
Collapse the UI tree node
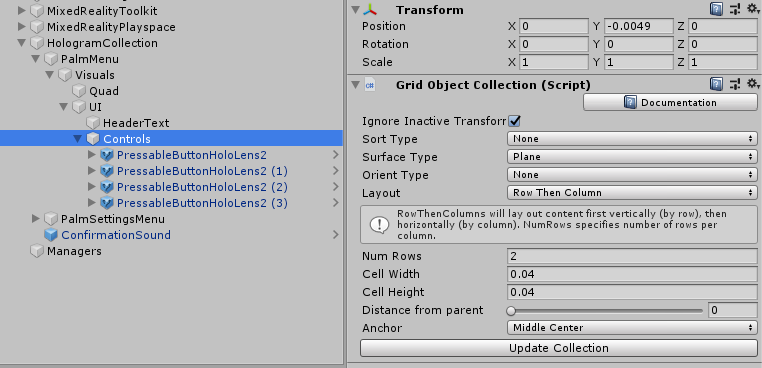click(x=64, y=107)
